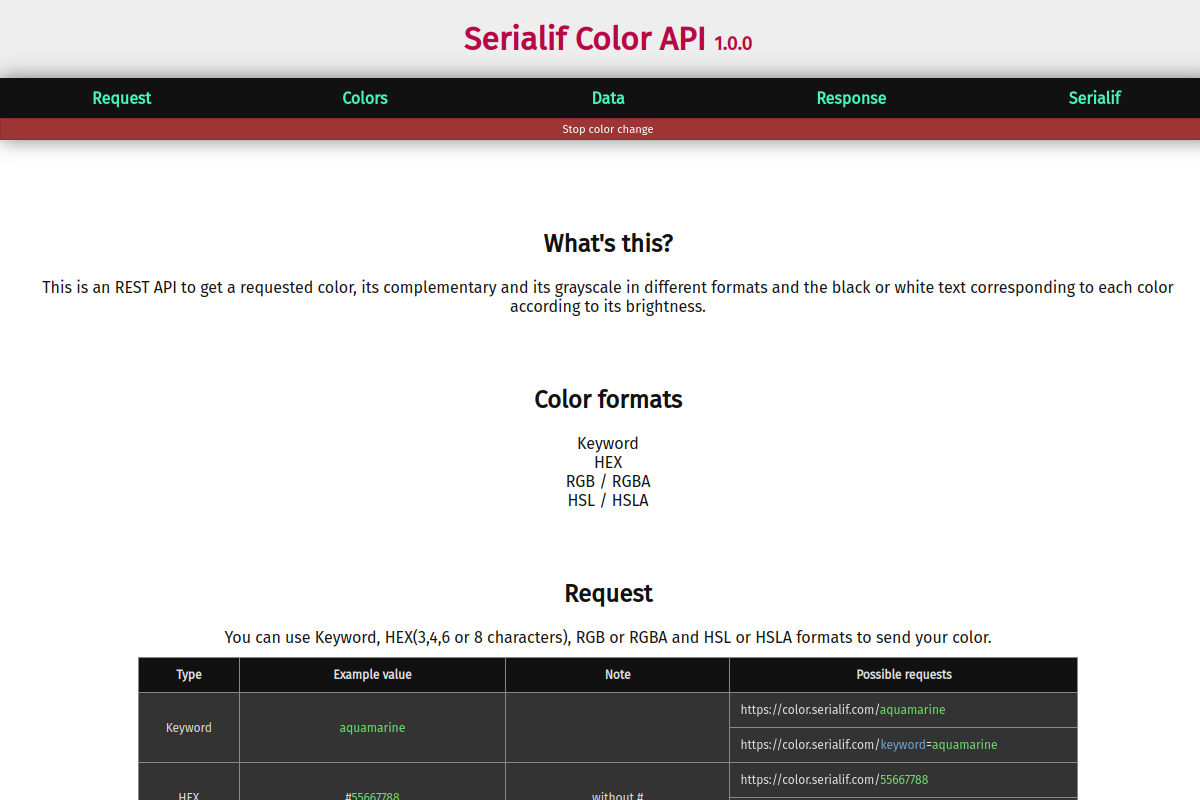Click the Note column header

[x=618, y=675]
